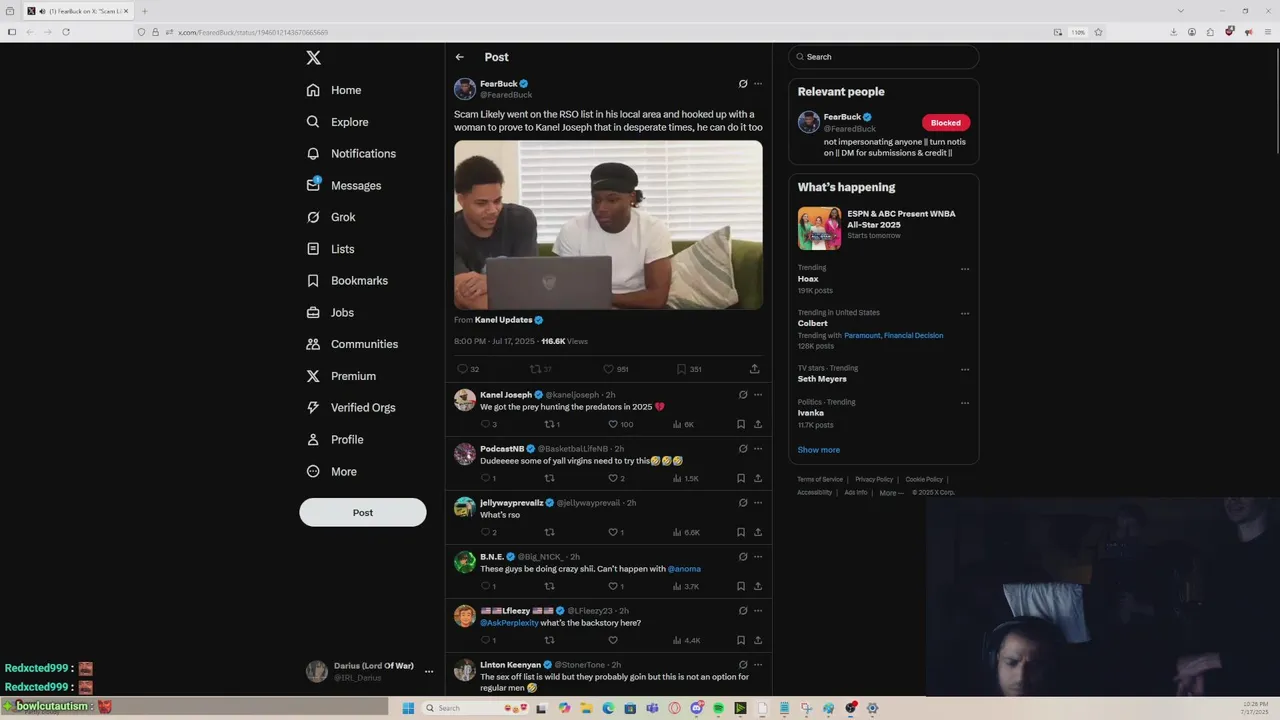This screenshot has height=720, width=1280.
Task: Open FearBuck profile avatar in post
Action: [465, 89]
